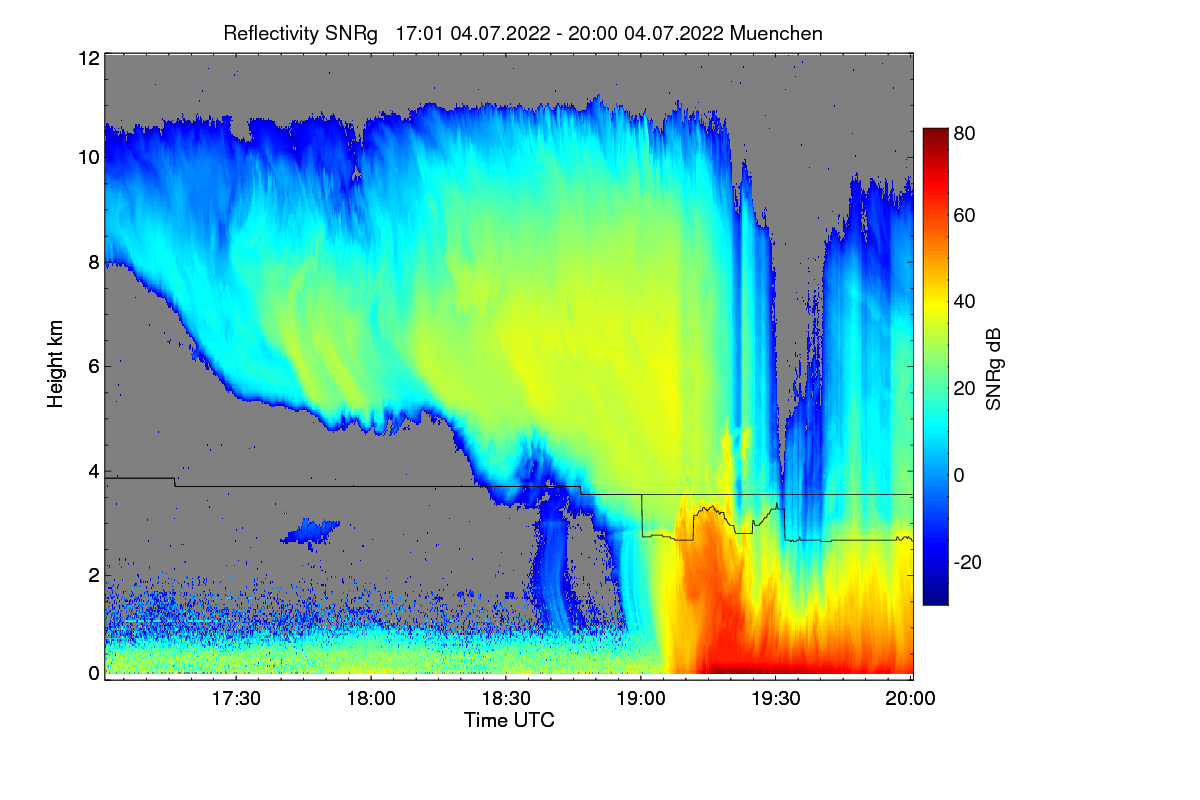Click the height axis label 4

tap(93, 470)
